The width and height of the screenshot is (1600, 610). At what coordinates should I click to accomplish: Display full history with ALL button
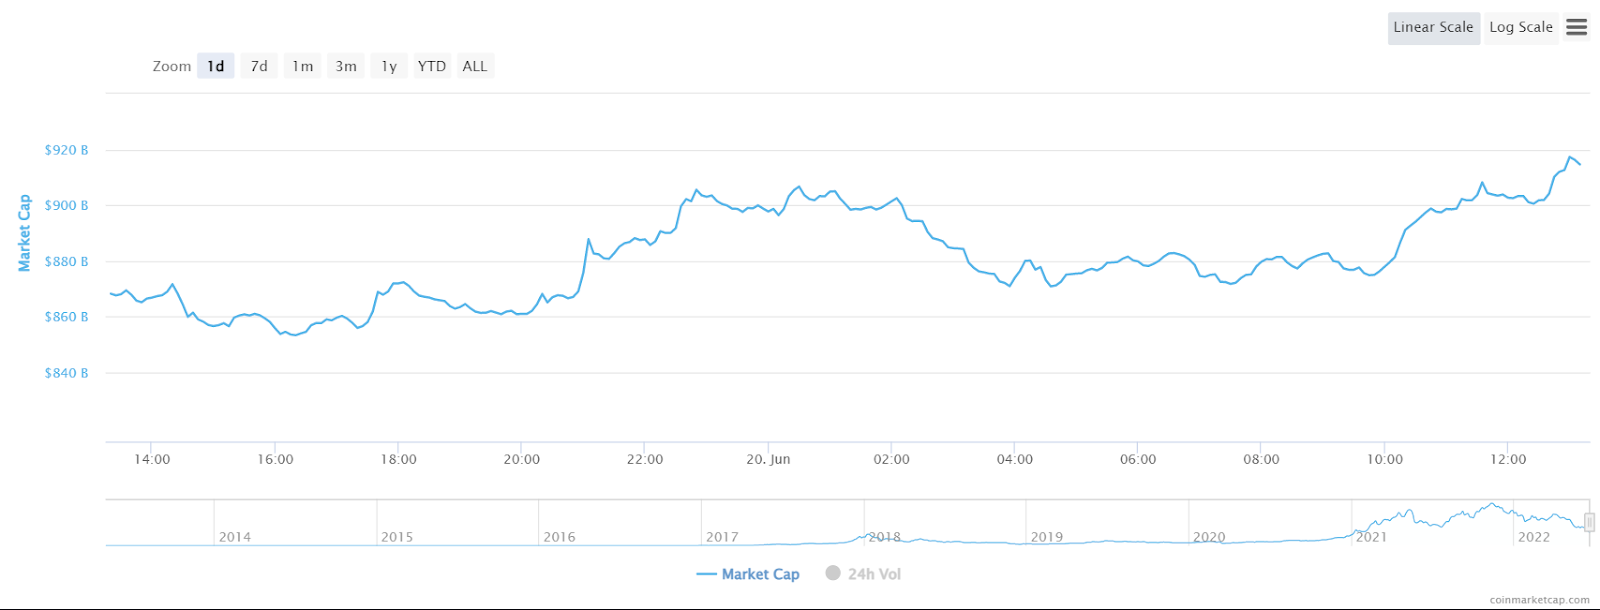pos(475,66)
